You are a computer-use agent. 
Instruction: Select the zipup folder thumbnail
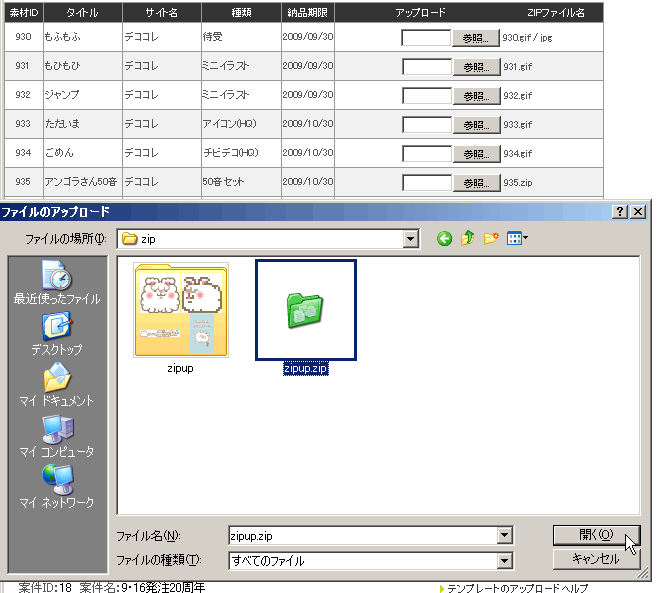[x=181, y=311]
